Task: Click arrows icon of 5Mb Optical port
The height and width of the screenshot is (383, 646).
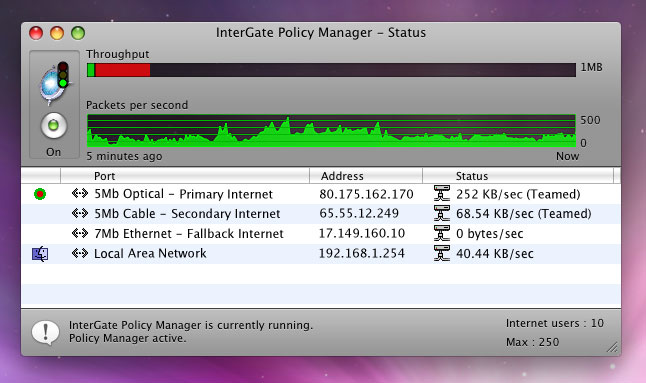Action: pos(80,193)
